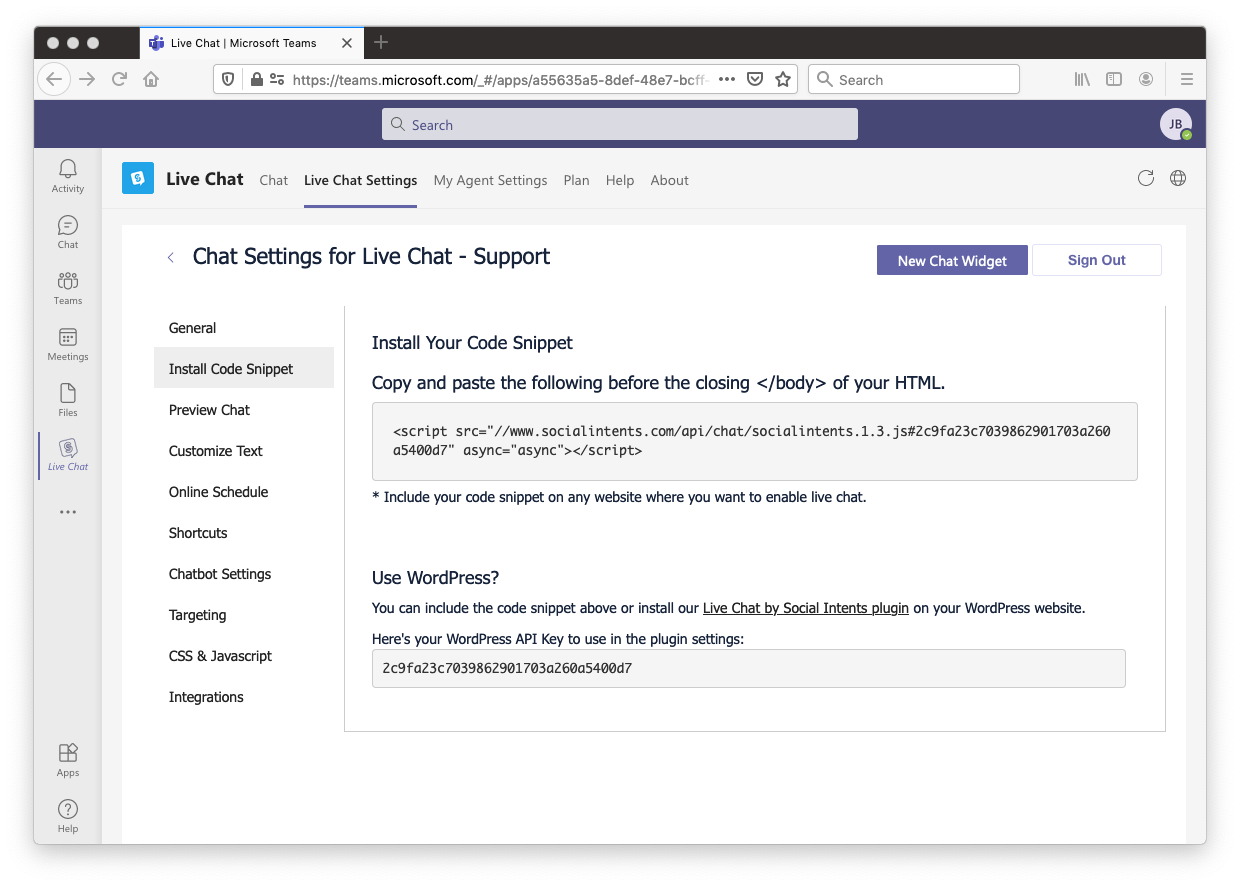Click the Sign Out button
The image size is (1240, 886).
click(x=1096, y=260)
